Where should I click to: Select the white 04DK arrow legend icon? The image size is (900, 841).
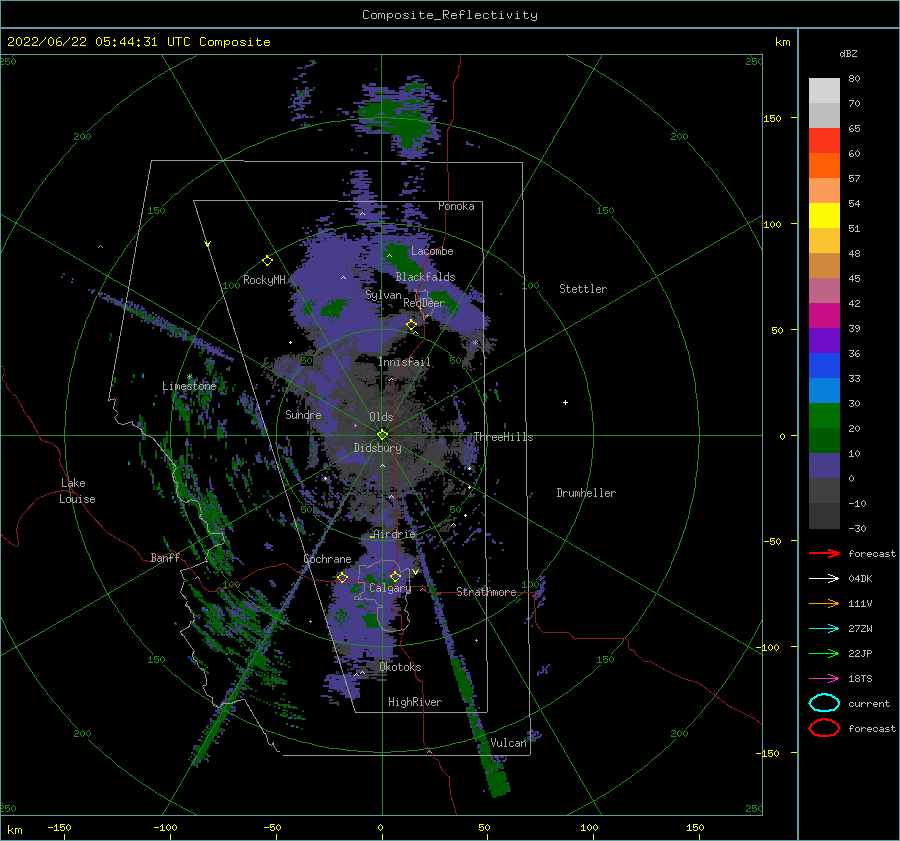(x=824, y=579)
